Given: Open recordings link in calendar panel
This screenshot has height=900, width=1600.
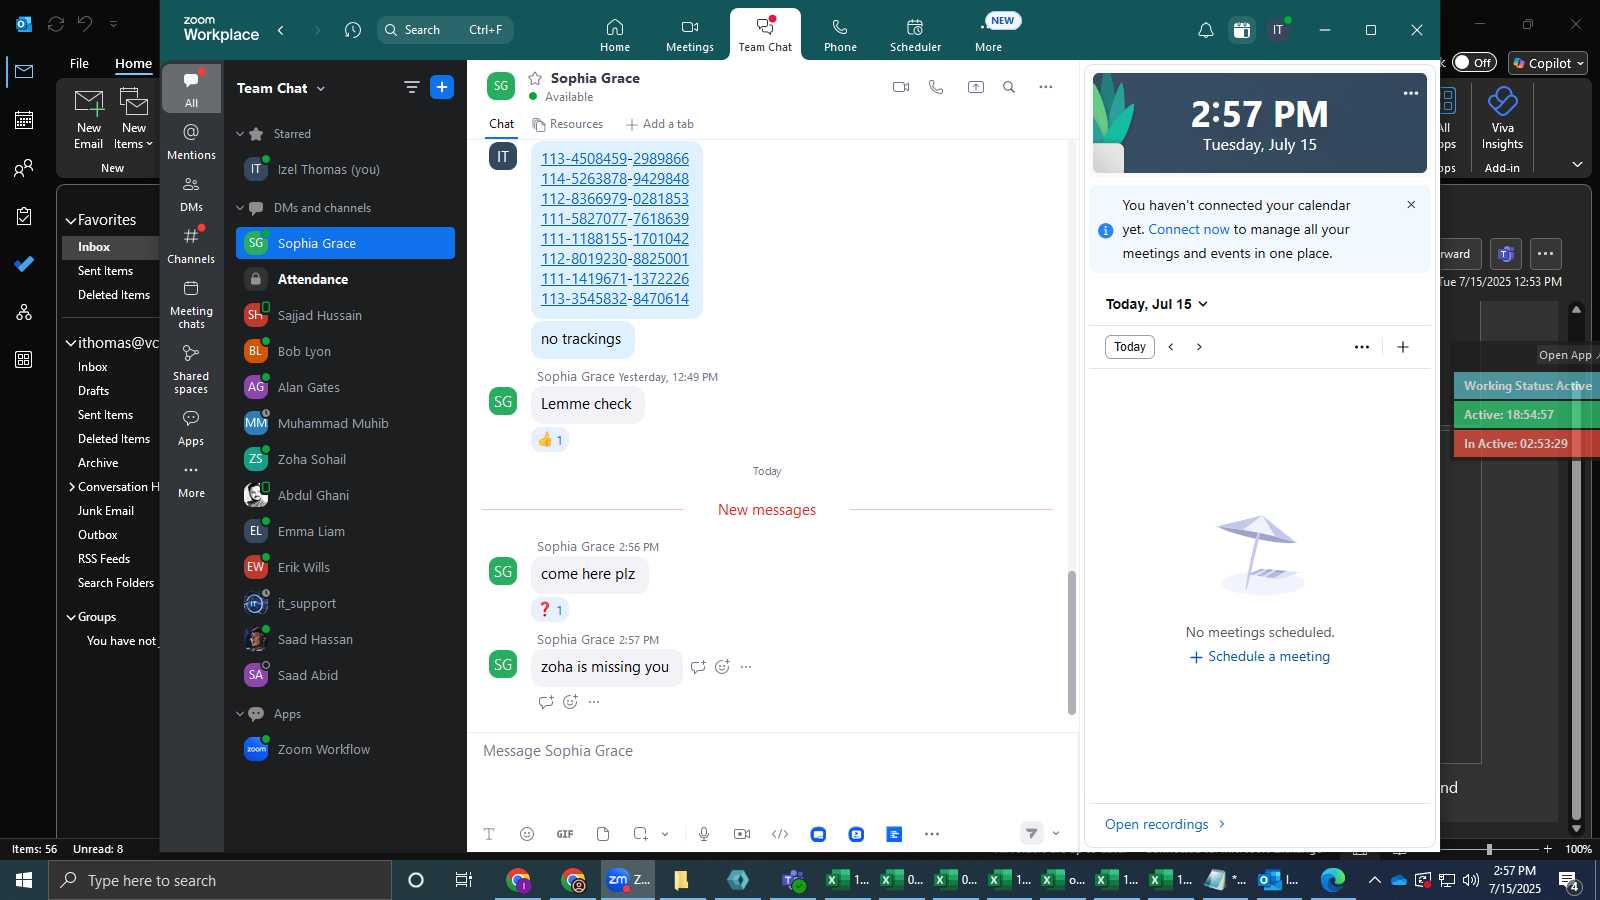Looking at the screenshot, I should coord(1165,824).
